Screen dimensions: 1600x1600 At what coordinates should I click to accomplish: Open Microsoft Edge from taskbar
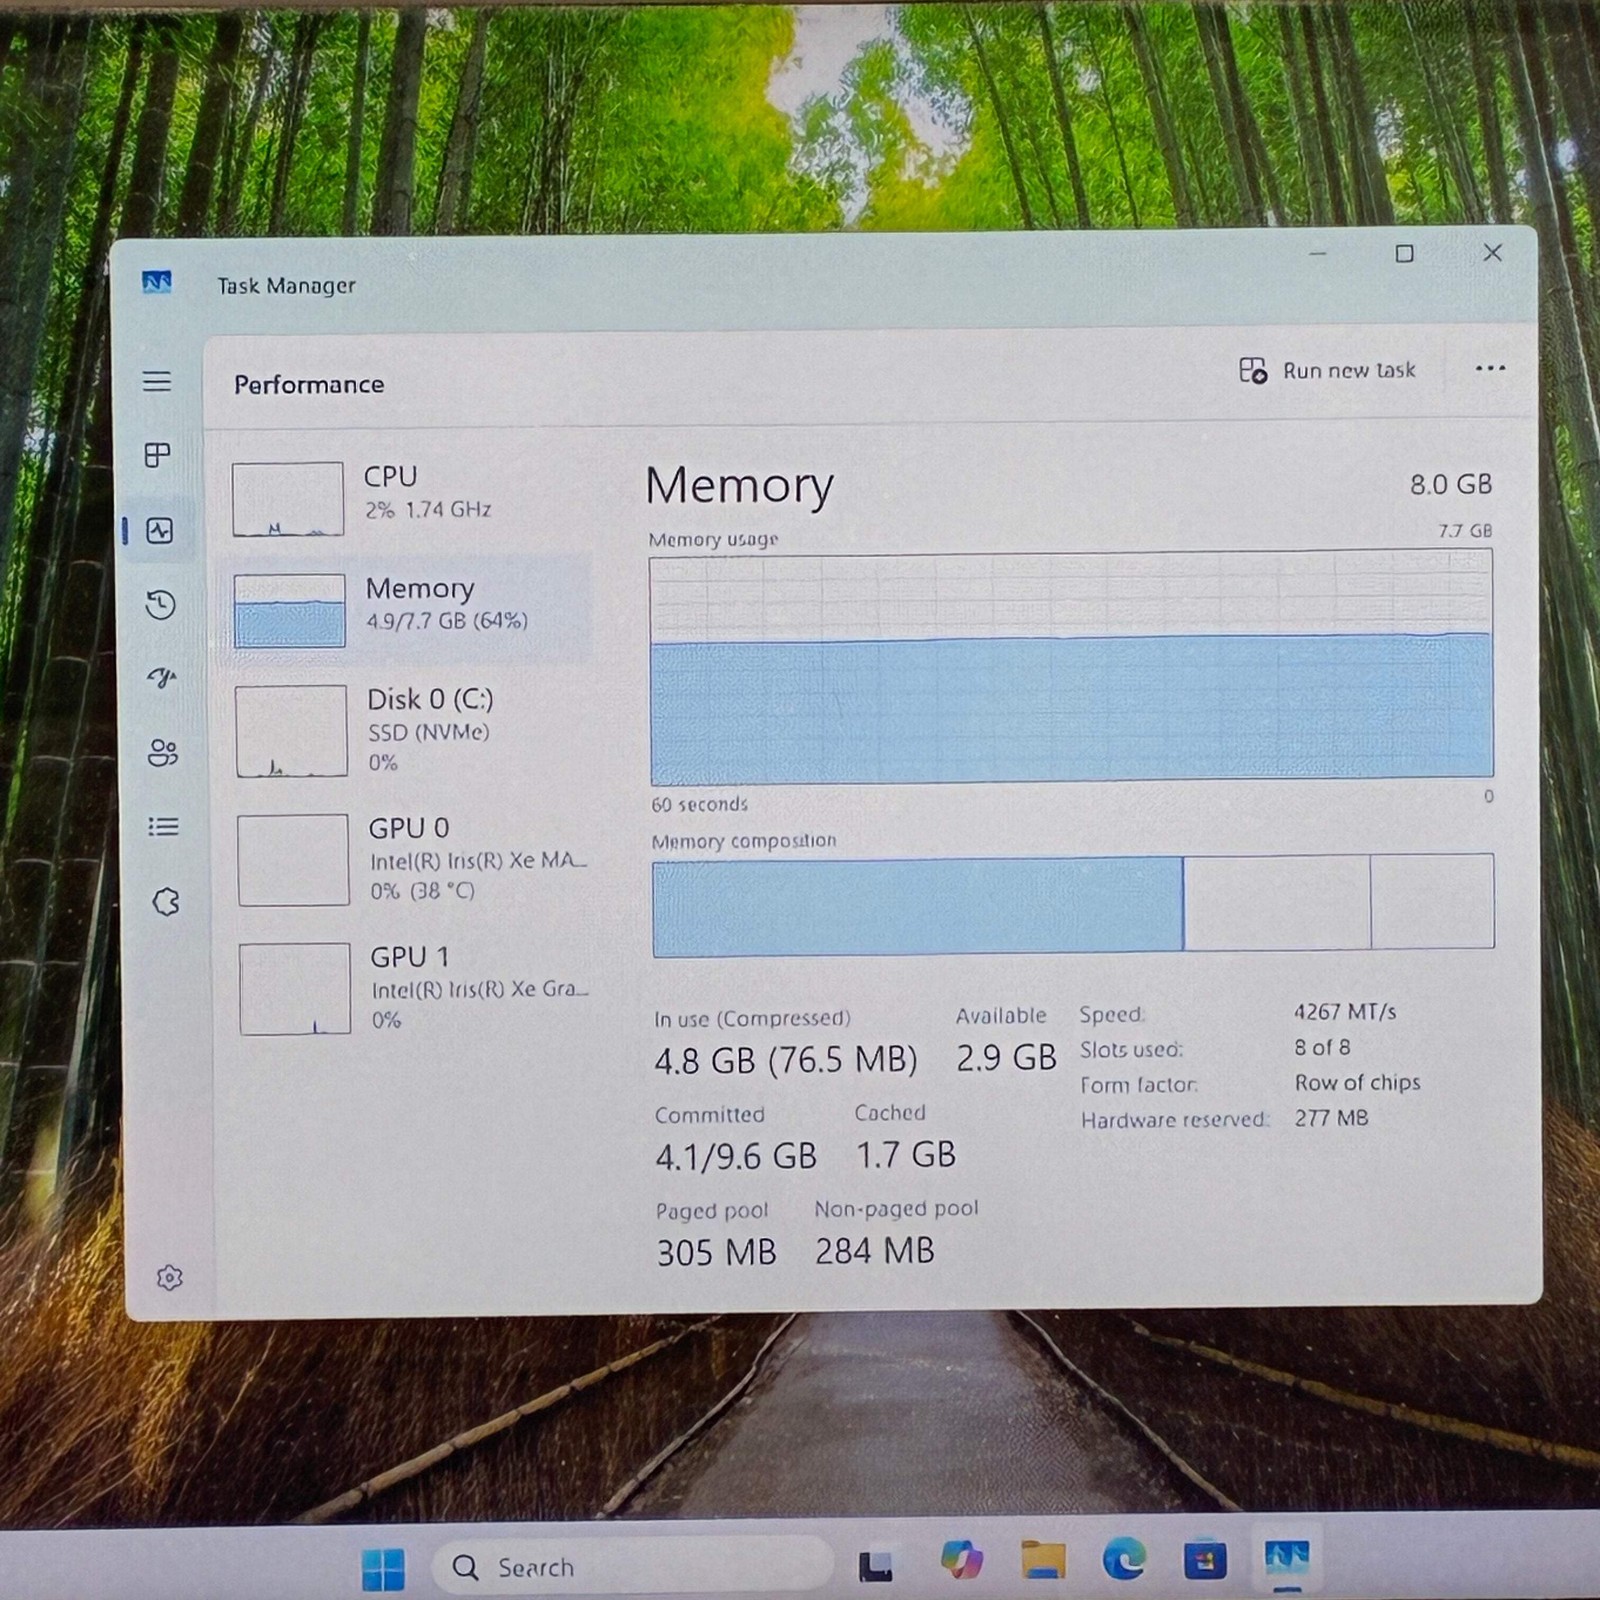1124,1561
